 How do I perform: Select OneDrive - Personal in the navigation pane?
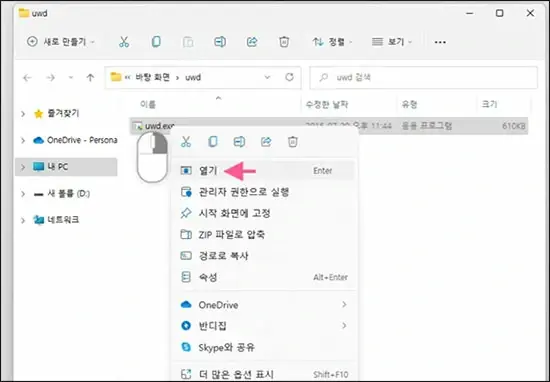click(x=75, y=140)
